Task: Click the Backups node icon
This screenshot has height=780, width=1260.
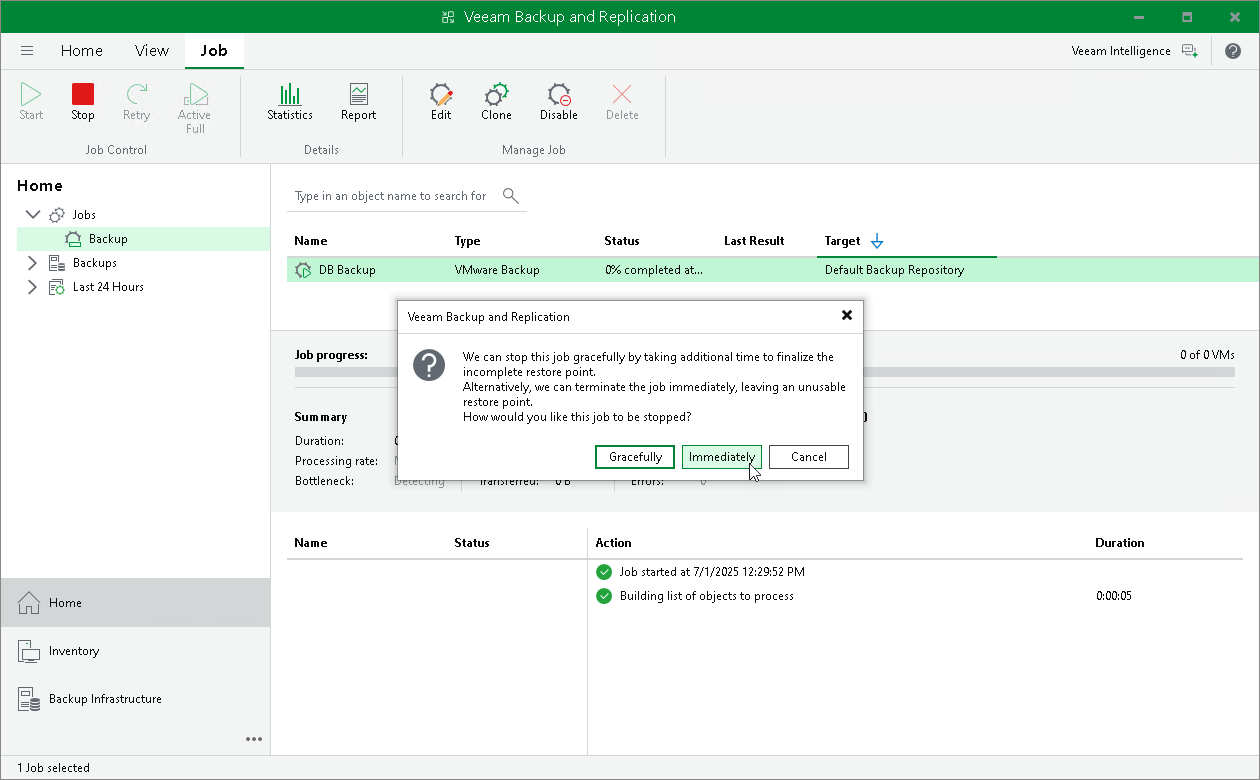Action: tap(57, 263)
